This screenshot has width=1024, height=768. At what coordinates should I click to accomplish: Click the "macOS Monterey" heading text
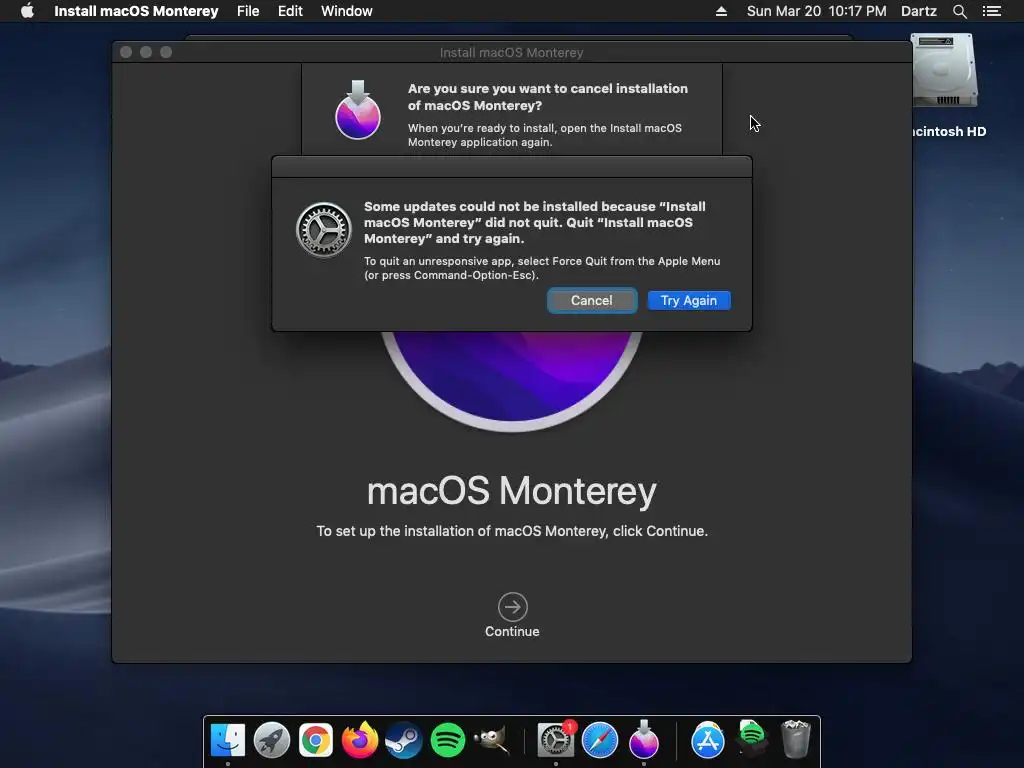coord(512,490)
